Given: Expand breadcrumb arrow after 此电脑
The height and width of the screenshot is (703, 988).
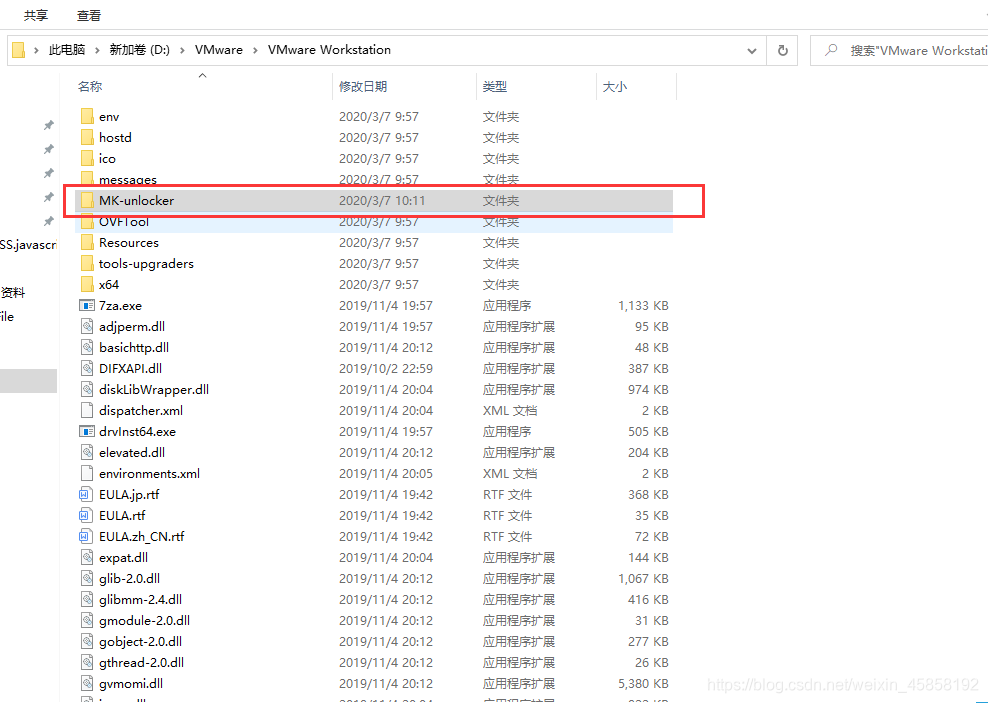Looking at the screenshot, I should click(x=97, y=50).
